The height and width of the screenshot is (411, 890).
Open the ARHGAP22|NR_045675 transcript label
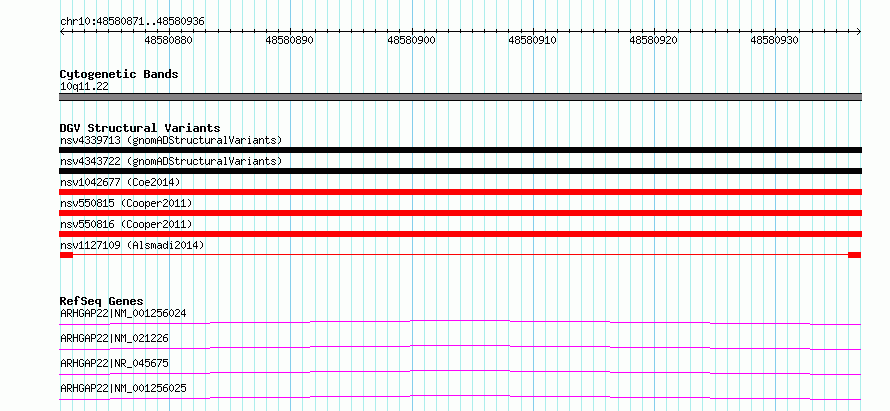(114, 363)
